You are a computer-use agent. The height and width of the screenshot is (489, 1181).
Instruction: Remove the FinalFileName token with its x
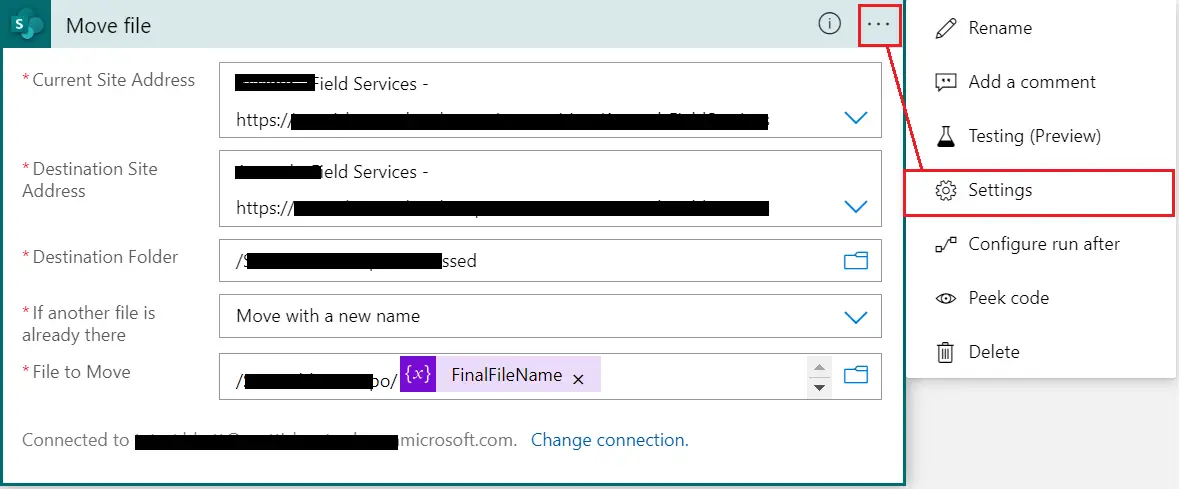(578, 378)
